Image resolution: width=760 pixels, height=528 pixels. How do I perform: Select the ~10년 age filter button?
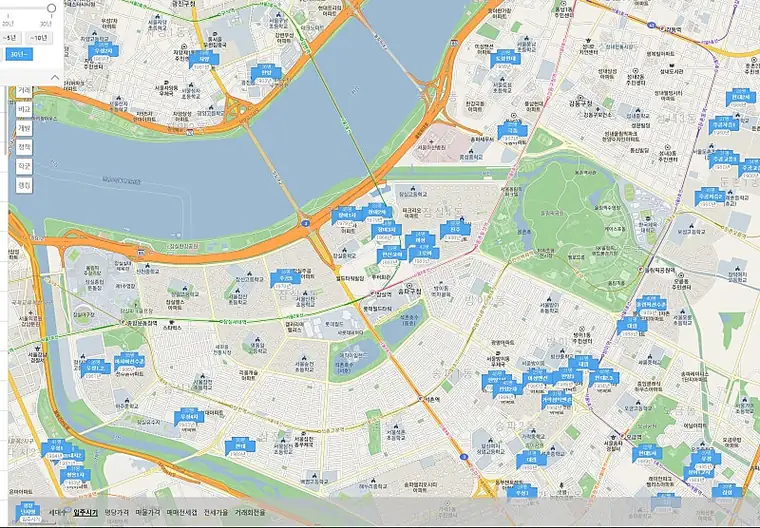pos(39,38)
